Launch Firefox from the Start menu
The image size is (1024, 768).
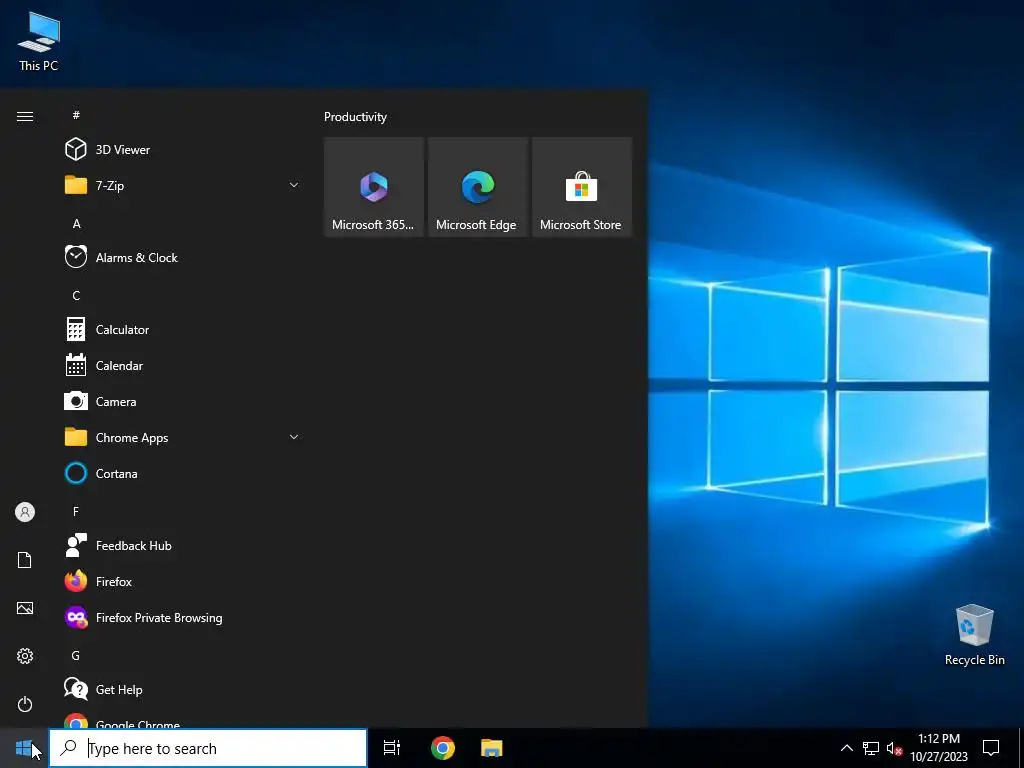[x=183, y=581]
